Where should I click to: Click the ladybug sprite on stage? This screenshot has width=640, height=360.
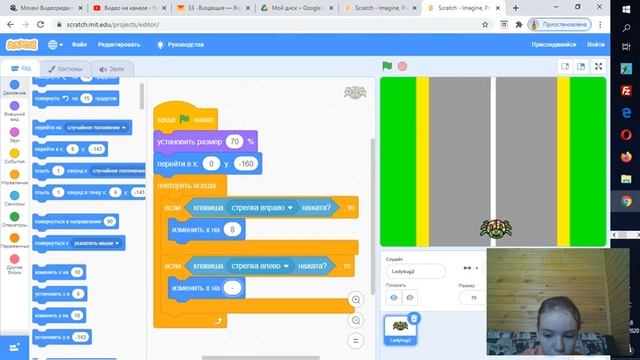[496, 229]
